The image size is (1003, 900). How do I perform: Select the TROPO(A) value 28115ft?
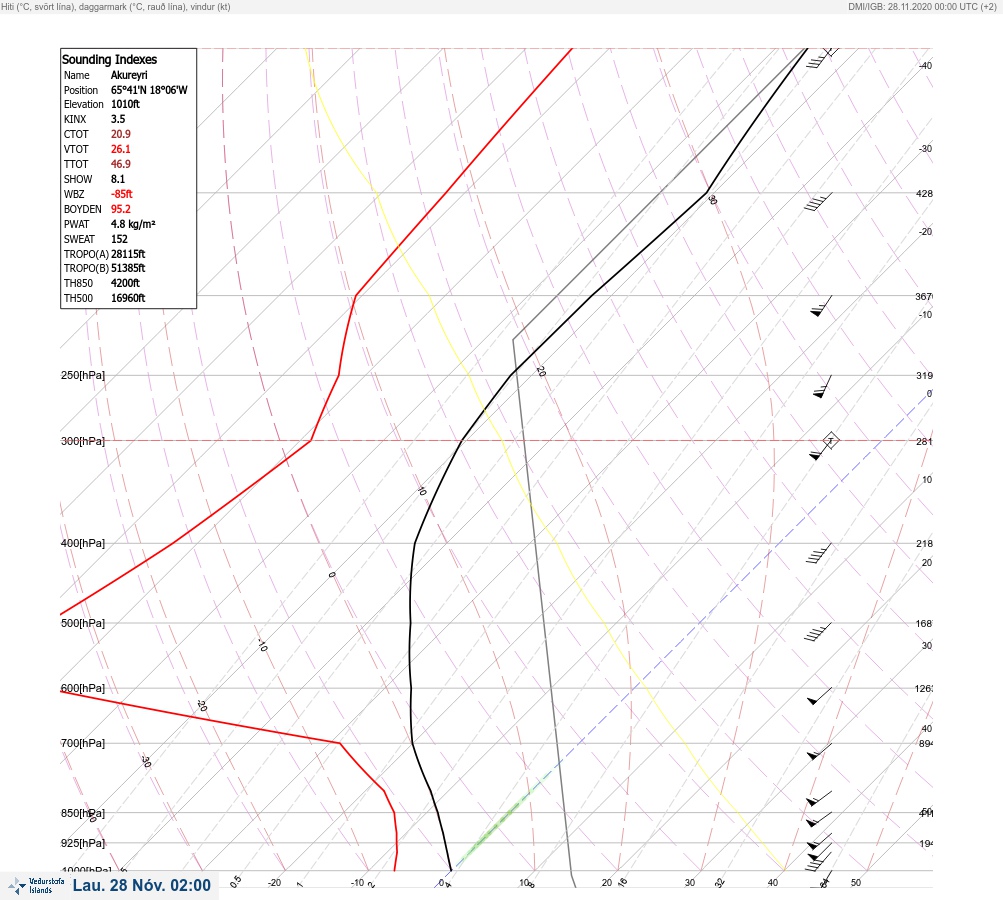[x=128, y=254]
